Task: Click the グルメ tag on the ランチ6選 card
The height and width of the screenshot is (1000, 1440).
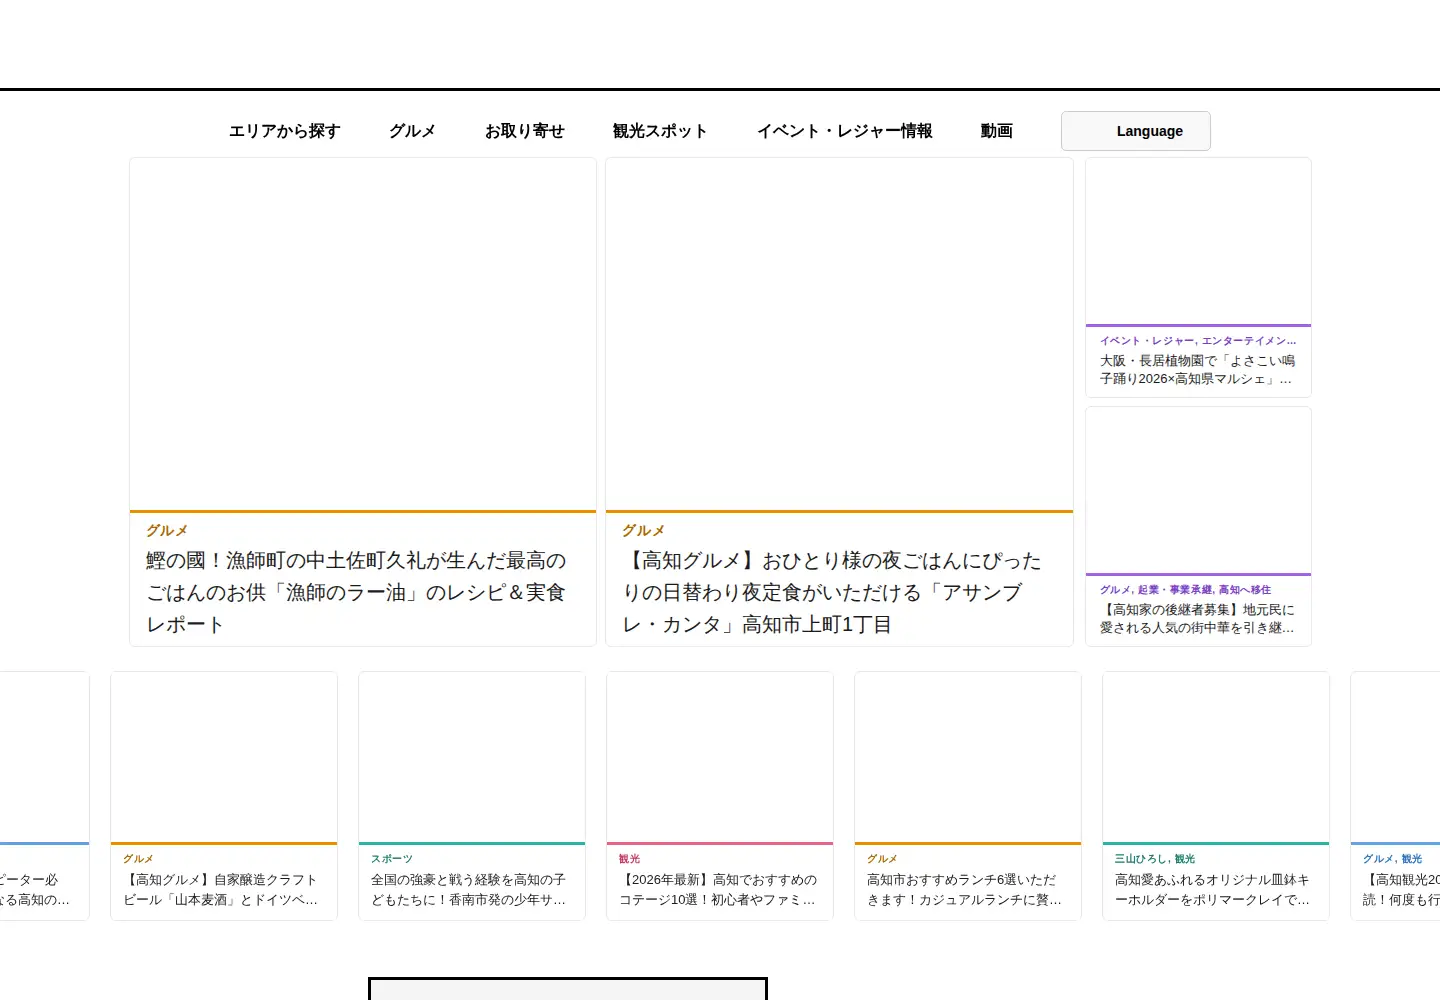Action: (882, 859)
